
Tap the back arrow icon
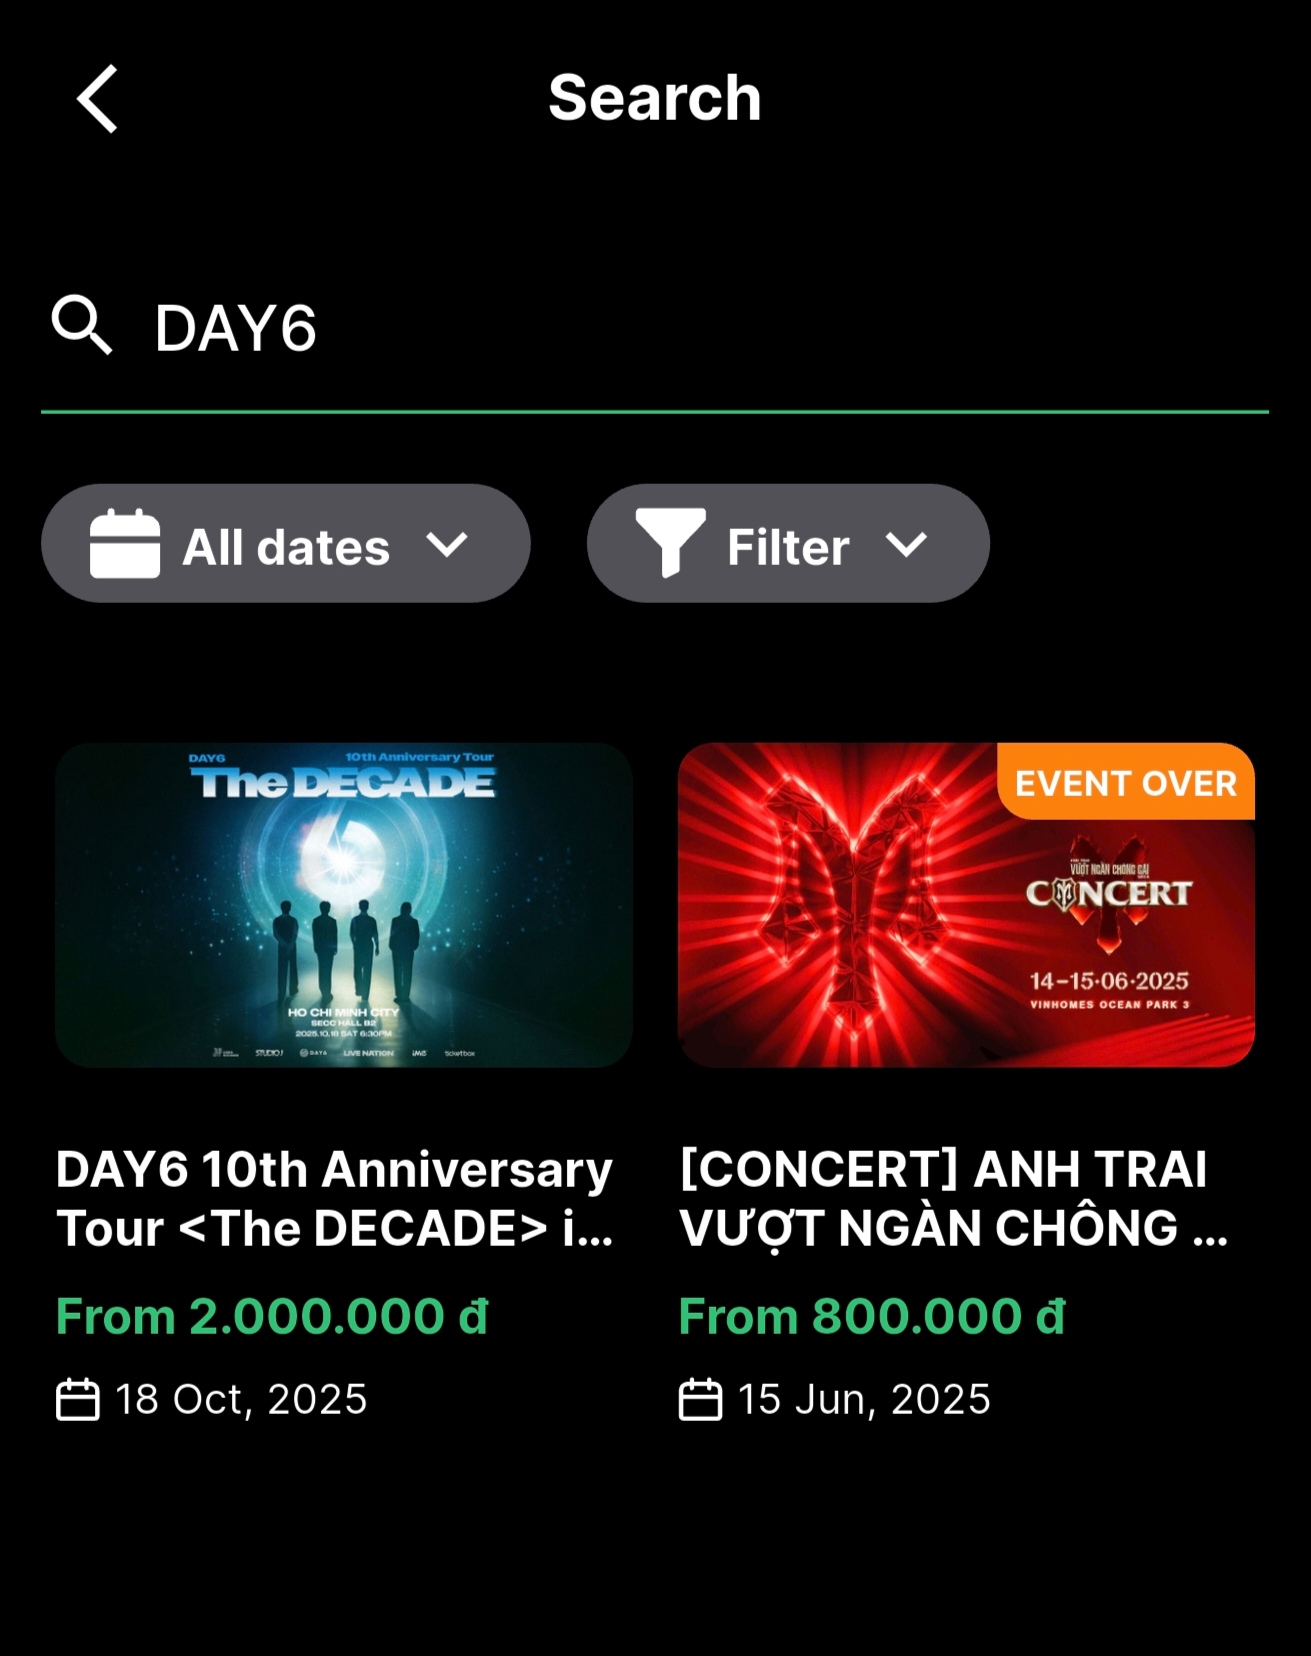click(x=98, y=98)
